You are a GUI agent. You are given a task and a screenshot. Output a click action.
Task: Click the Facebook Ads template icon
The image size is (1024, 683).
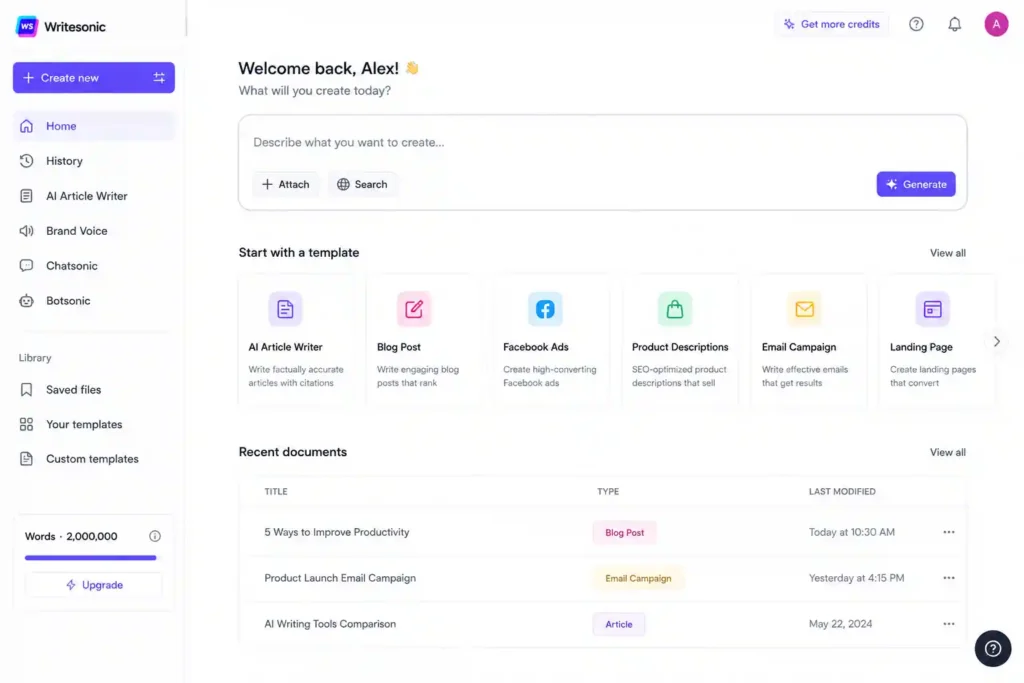545,309
